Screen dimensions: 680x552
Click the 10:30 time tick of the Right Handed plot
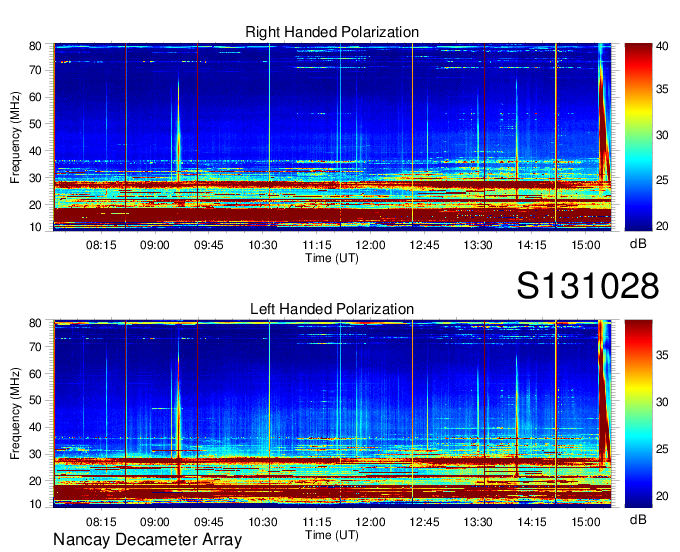point(263,245)
